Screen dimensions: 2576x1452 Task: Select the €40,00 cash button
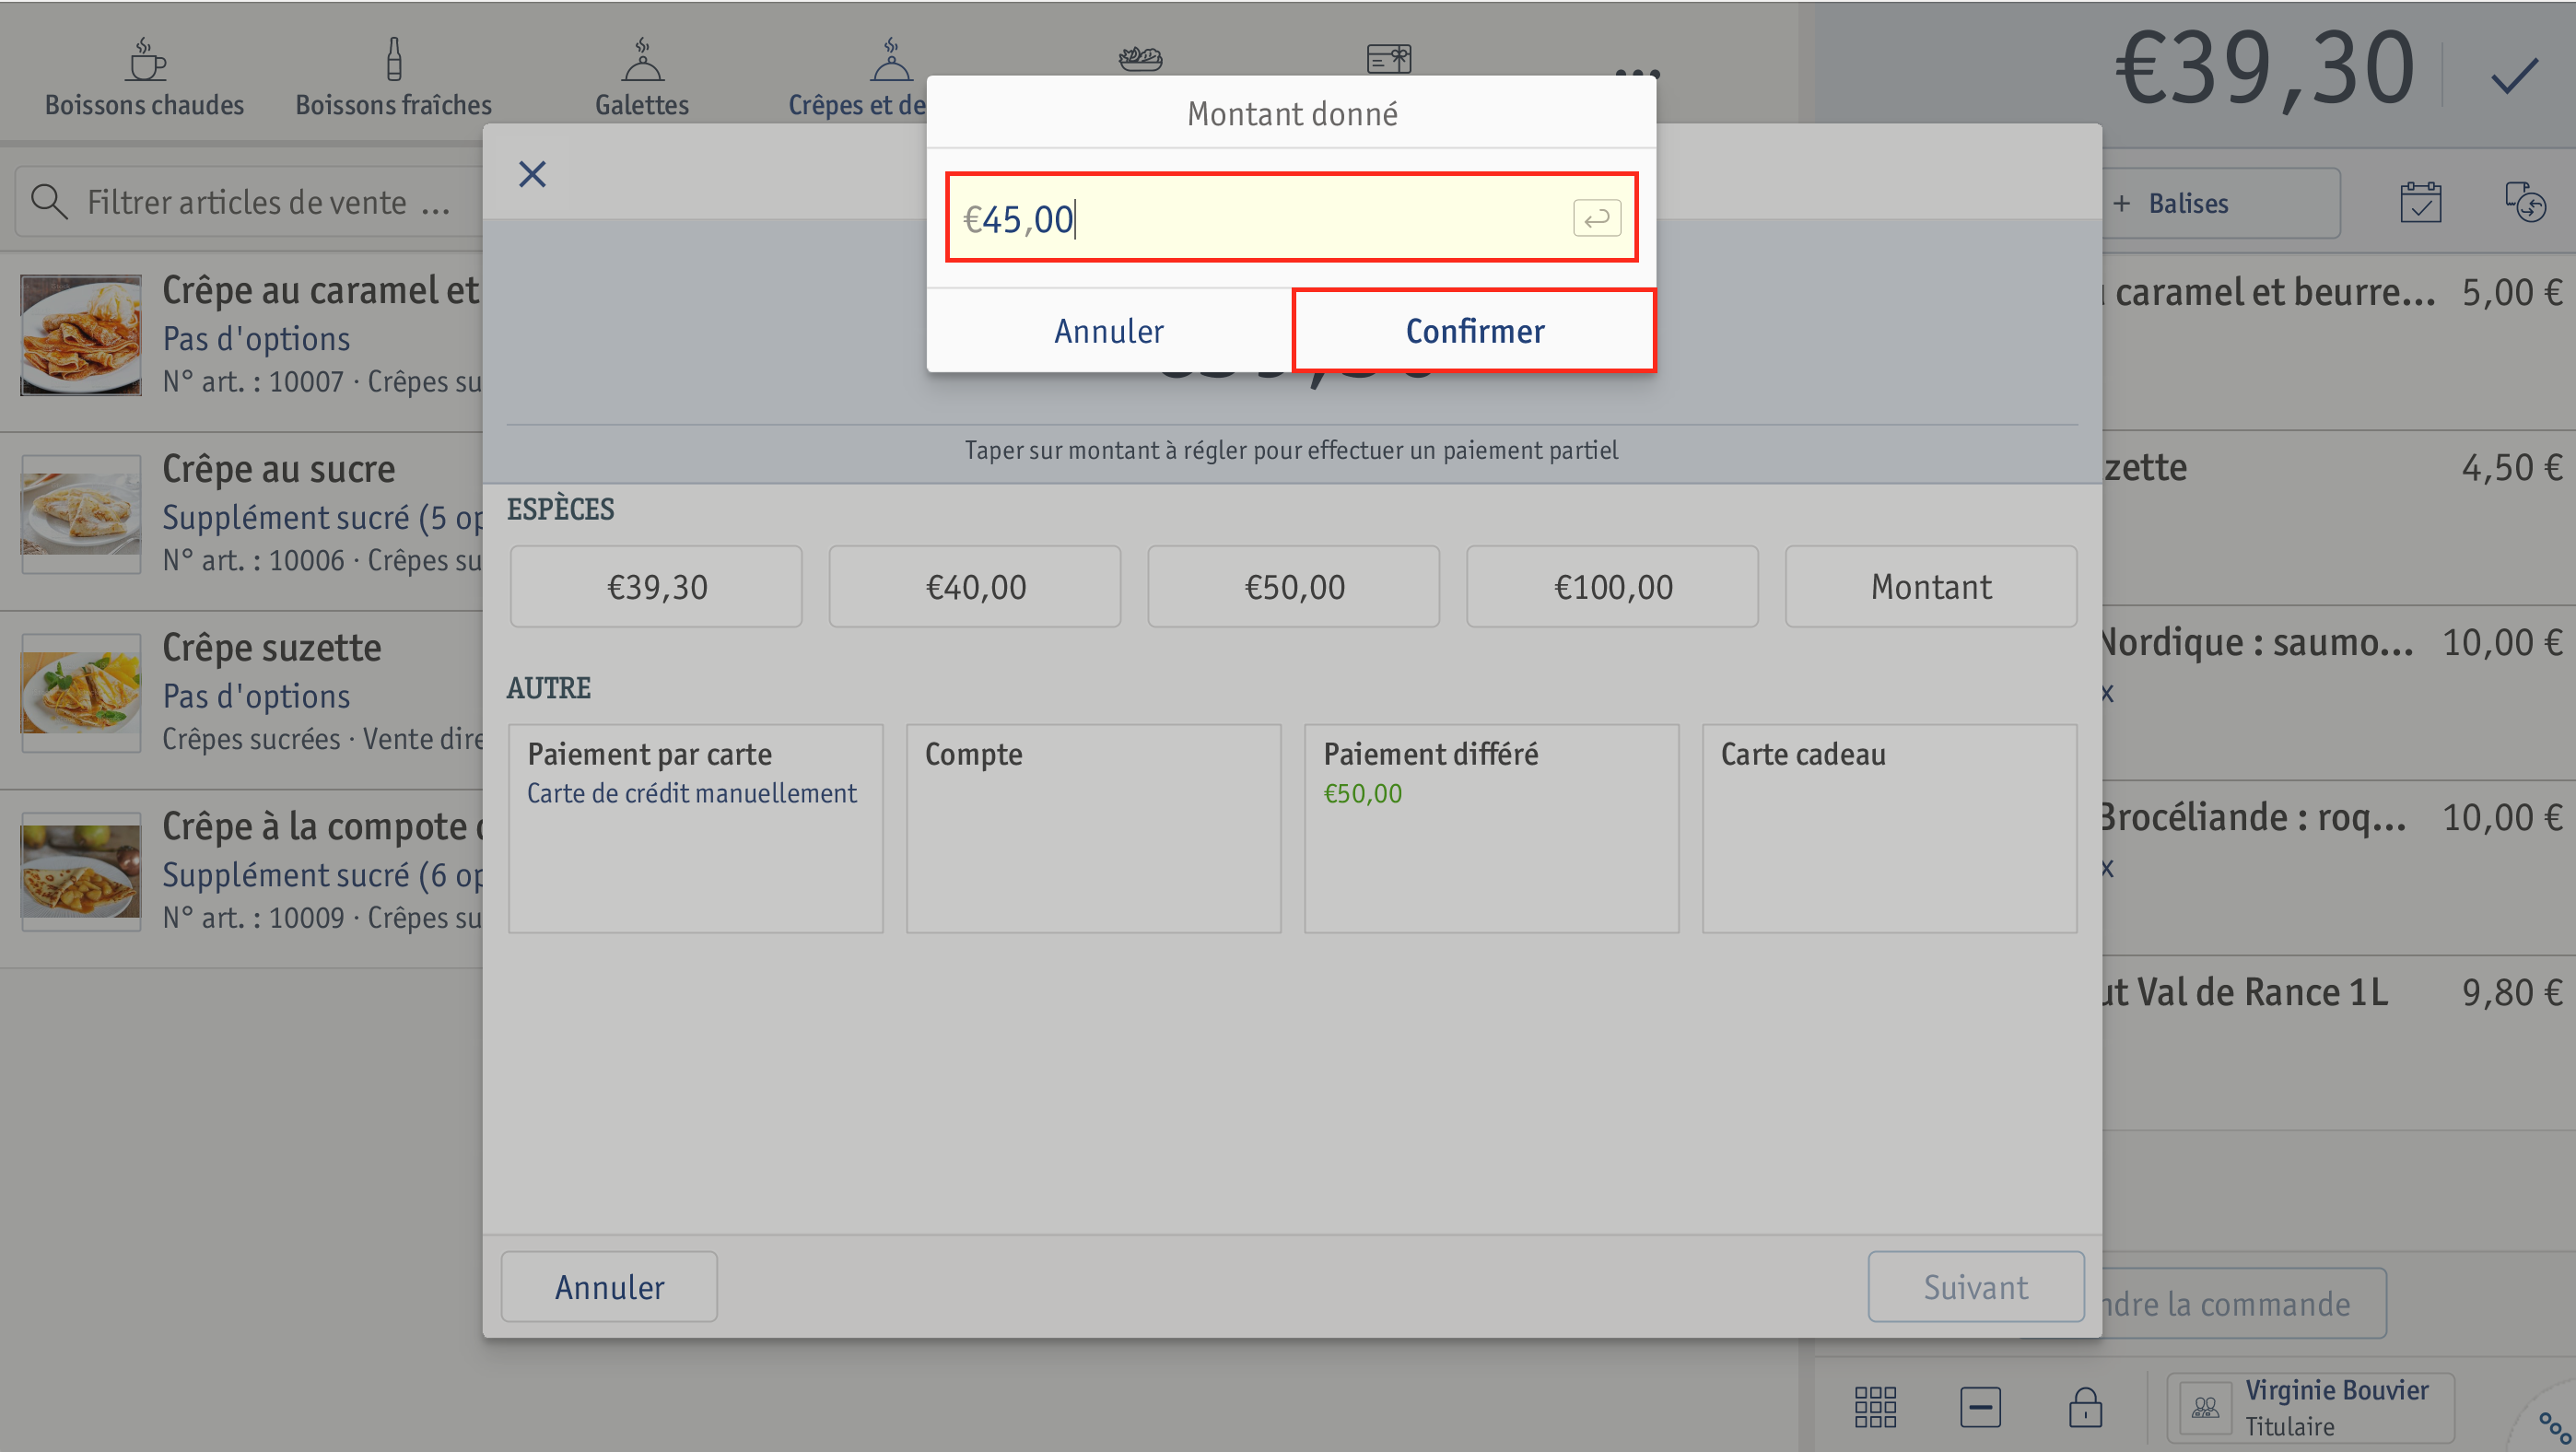pyautogui.click(x=975, y=587)
